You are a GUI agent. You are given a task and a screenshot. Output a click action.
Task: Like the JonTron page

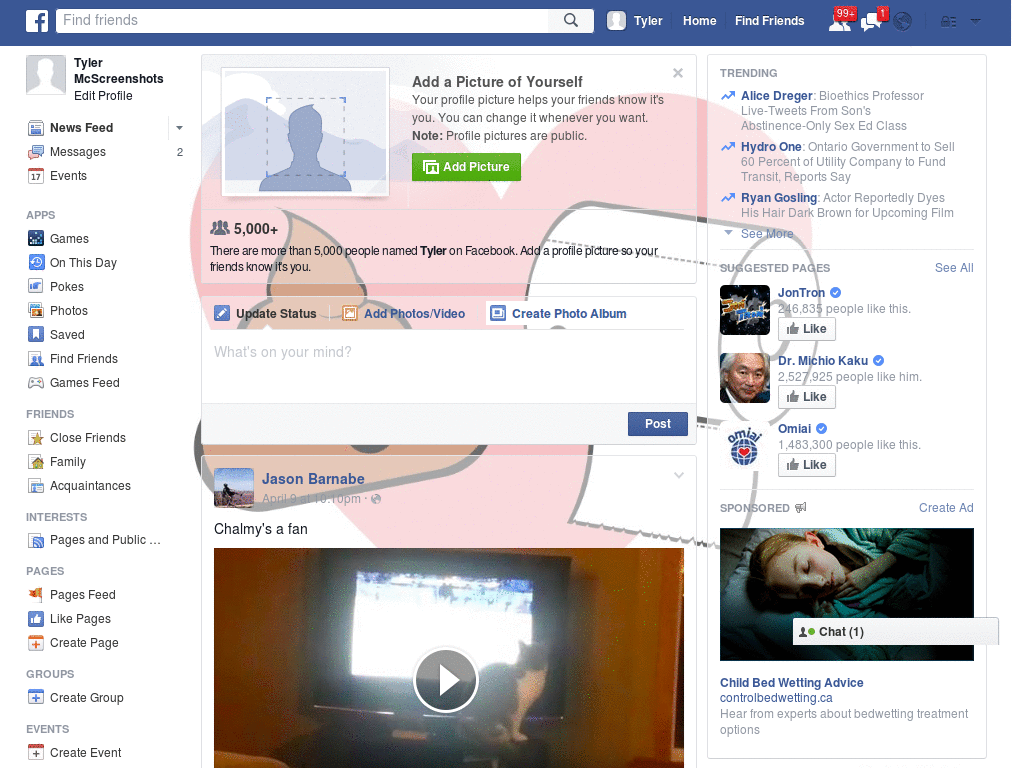(x=807, y=328)
